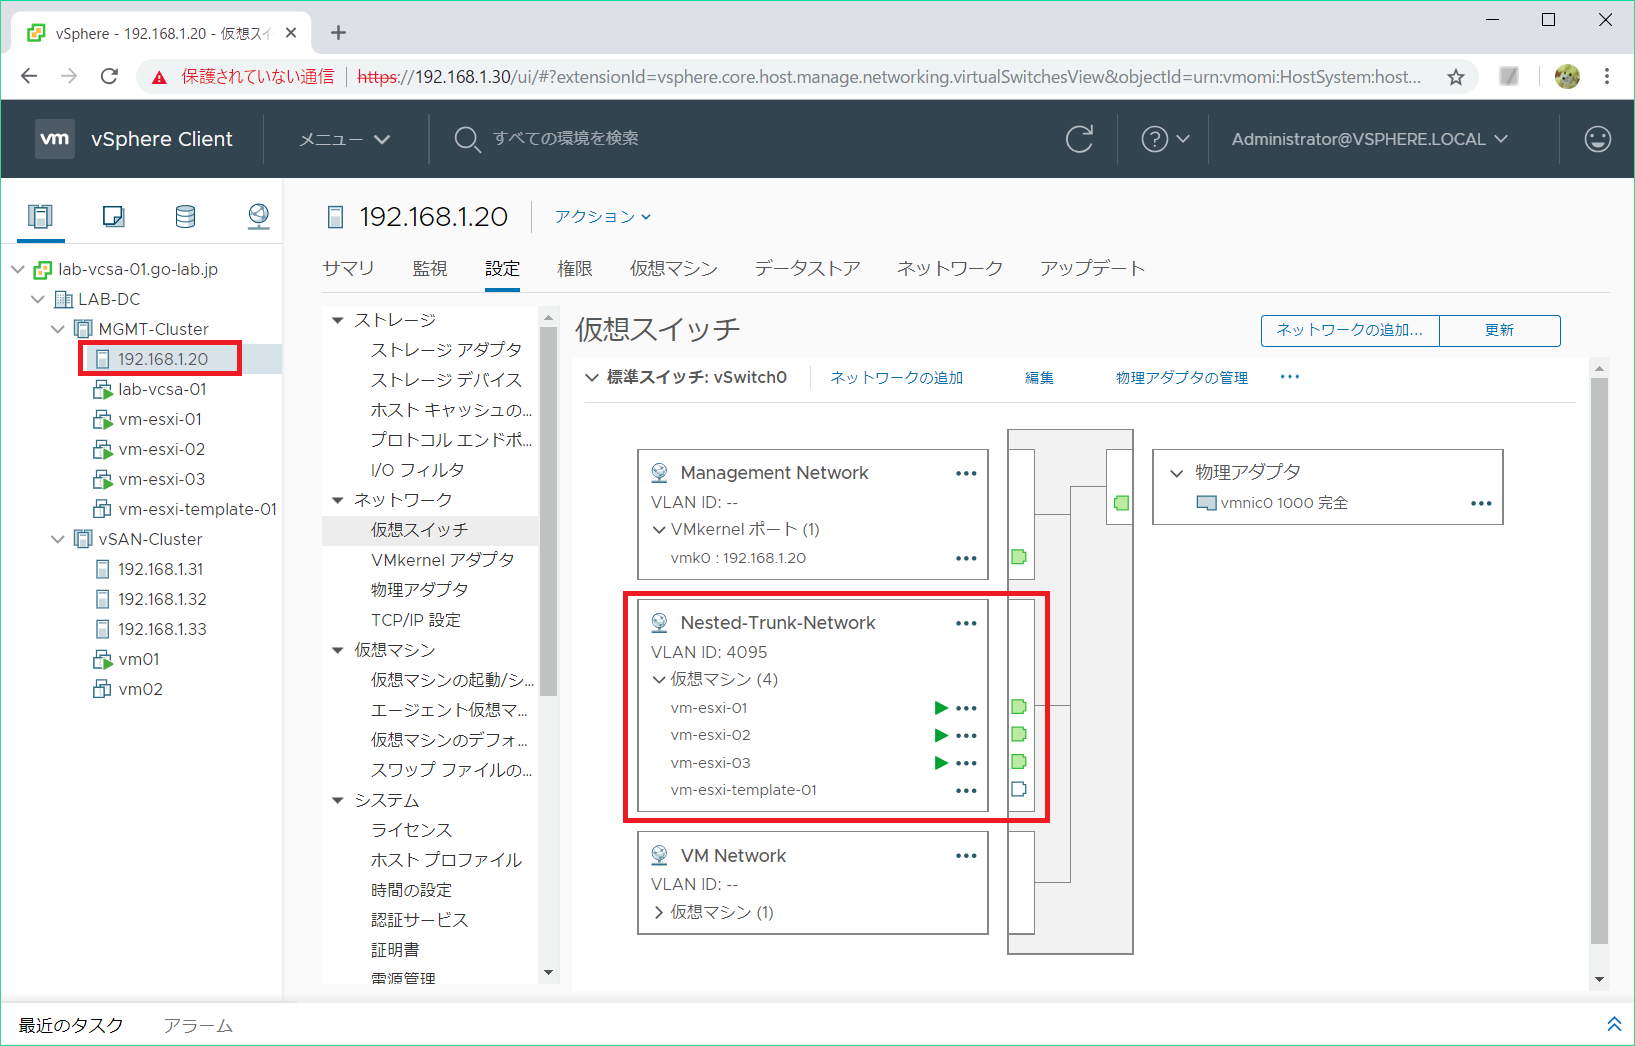Select host 192.168.1.31 in tree
Viewport: 1635px width, 1046px height.
pyautogui.click(x=161, y=569)
